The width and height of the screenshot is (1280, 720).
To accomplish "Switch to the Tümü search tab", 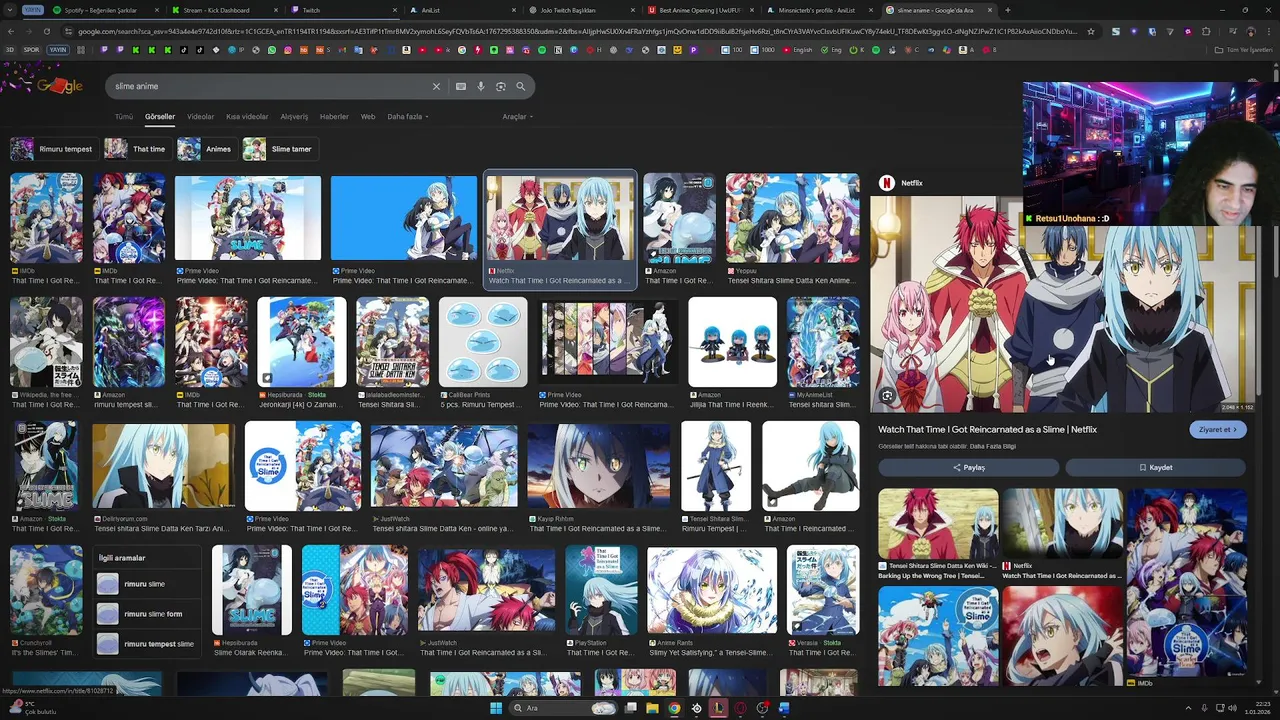I will pos(124,117).
